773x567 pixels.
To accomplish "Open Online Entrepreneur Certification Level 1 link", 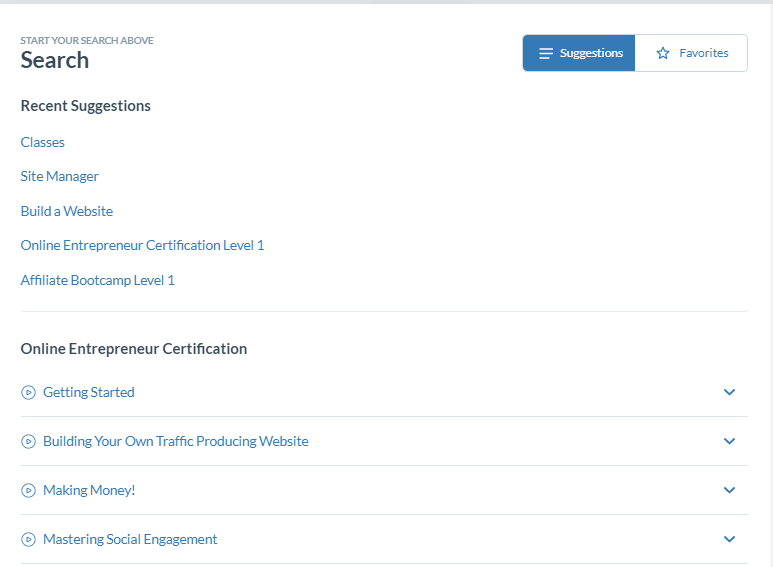I will pyautogui.click(x=142, y=246).
